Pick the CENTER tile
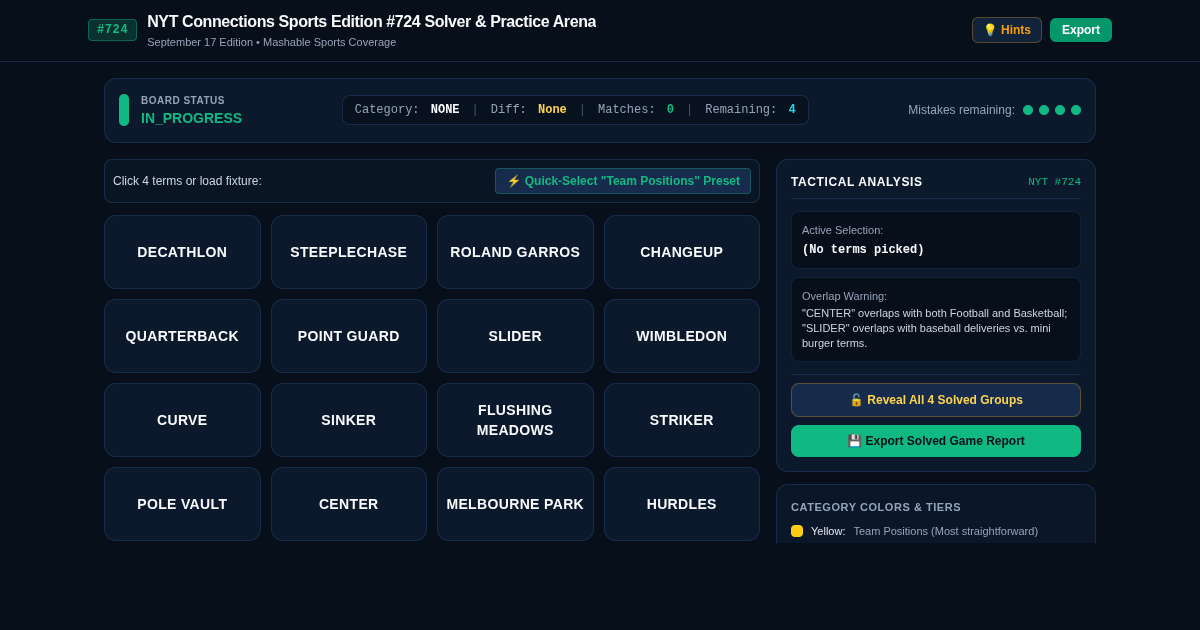This screenshot has width=1200, height=630. 349,504
